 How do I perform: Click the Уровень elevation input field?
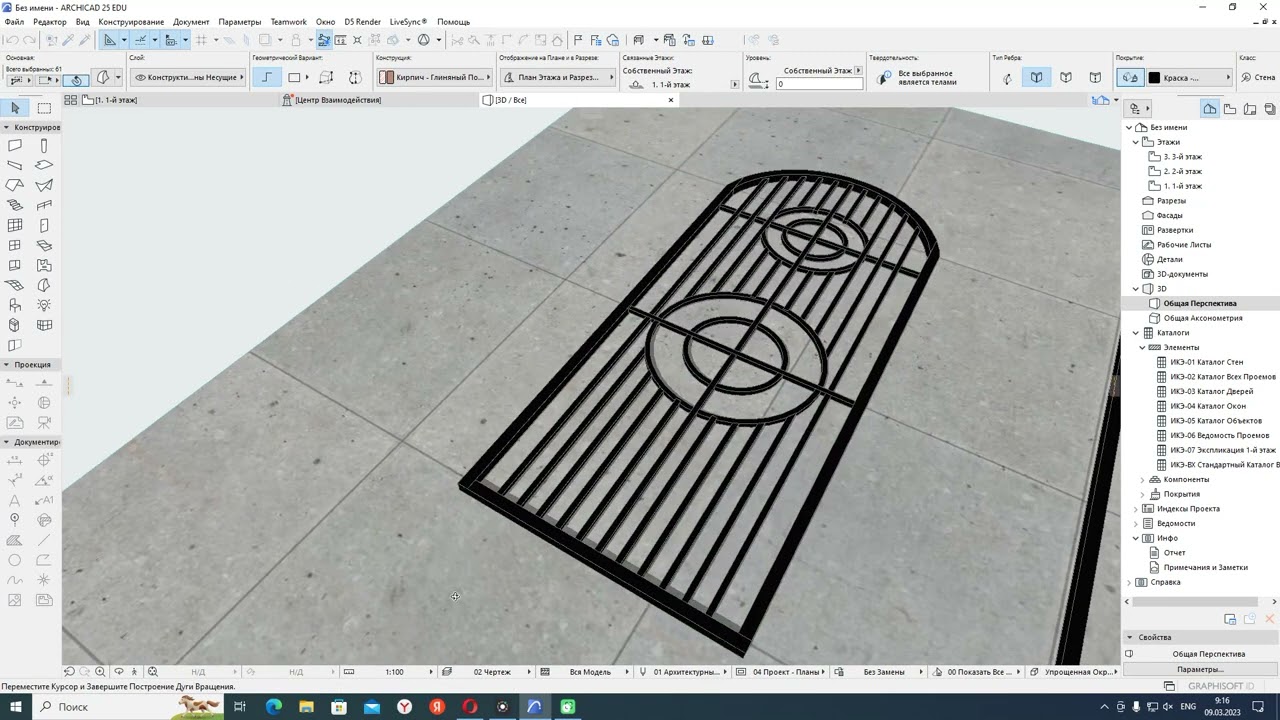pyautogui.click(x=819, y=84)
